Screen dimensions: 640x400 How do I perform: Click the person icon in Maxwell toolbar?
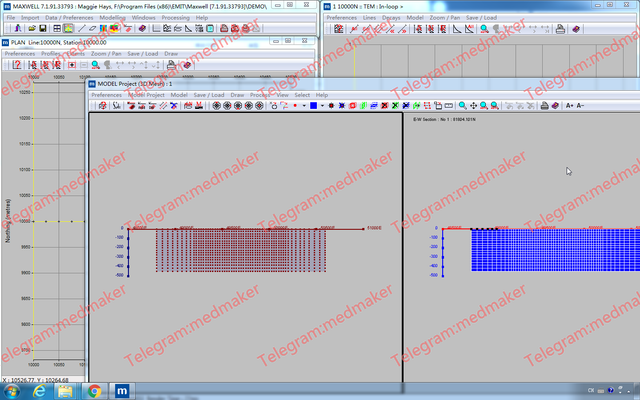(18, 29)
